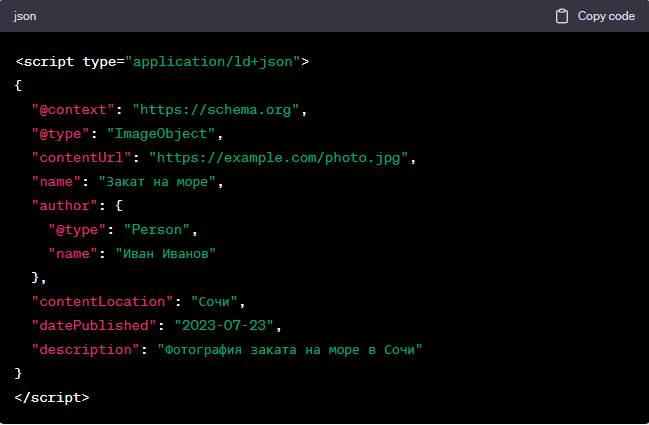Click the "Сочи" location value
649x425 pixels.
[214, 302]
